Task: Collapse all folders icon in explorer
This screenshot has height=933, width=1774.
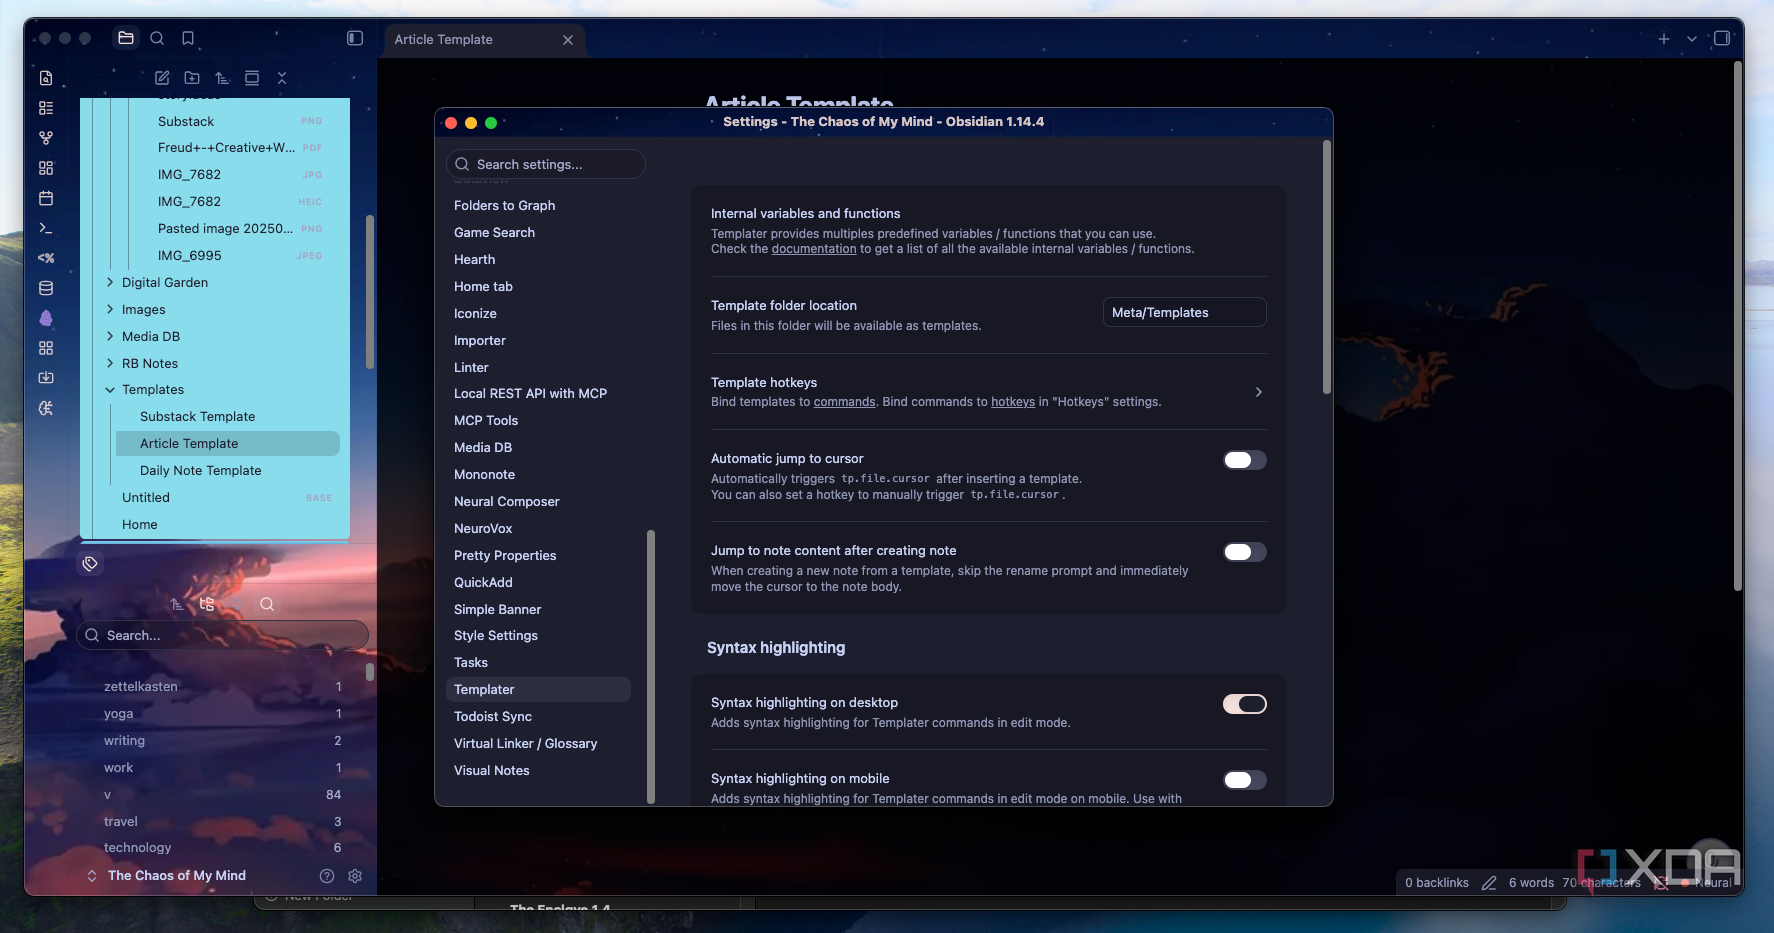Action: [x=282, y=77]
